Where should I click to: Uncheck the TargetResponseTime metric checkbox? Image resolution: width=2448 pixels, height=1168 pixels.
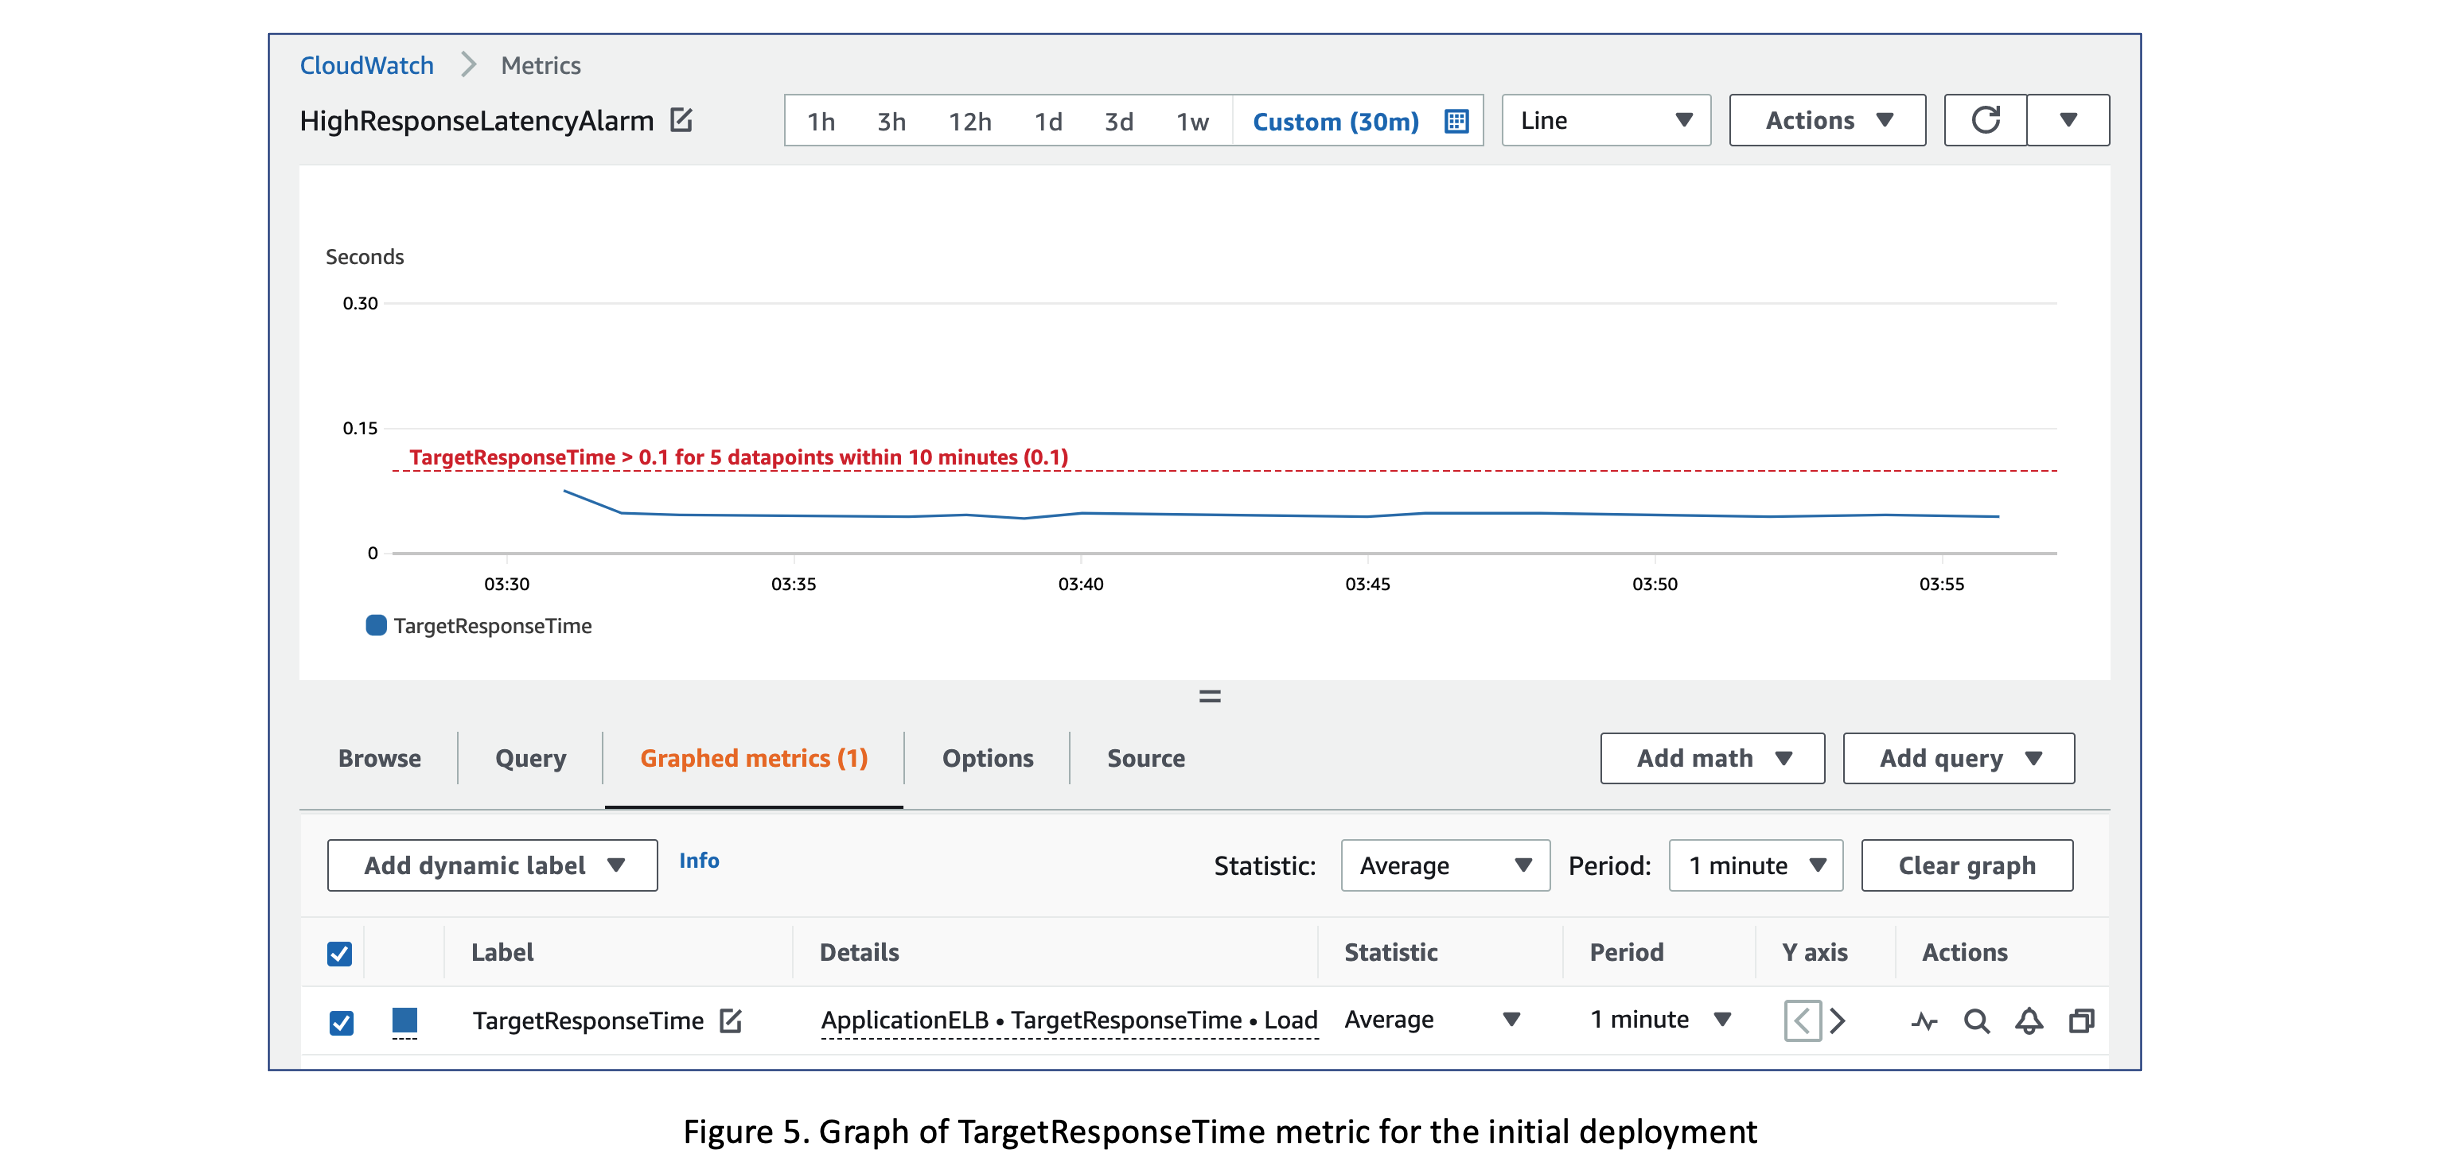pos(340,1021)
